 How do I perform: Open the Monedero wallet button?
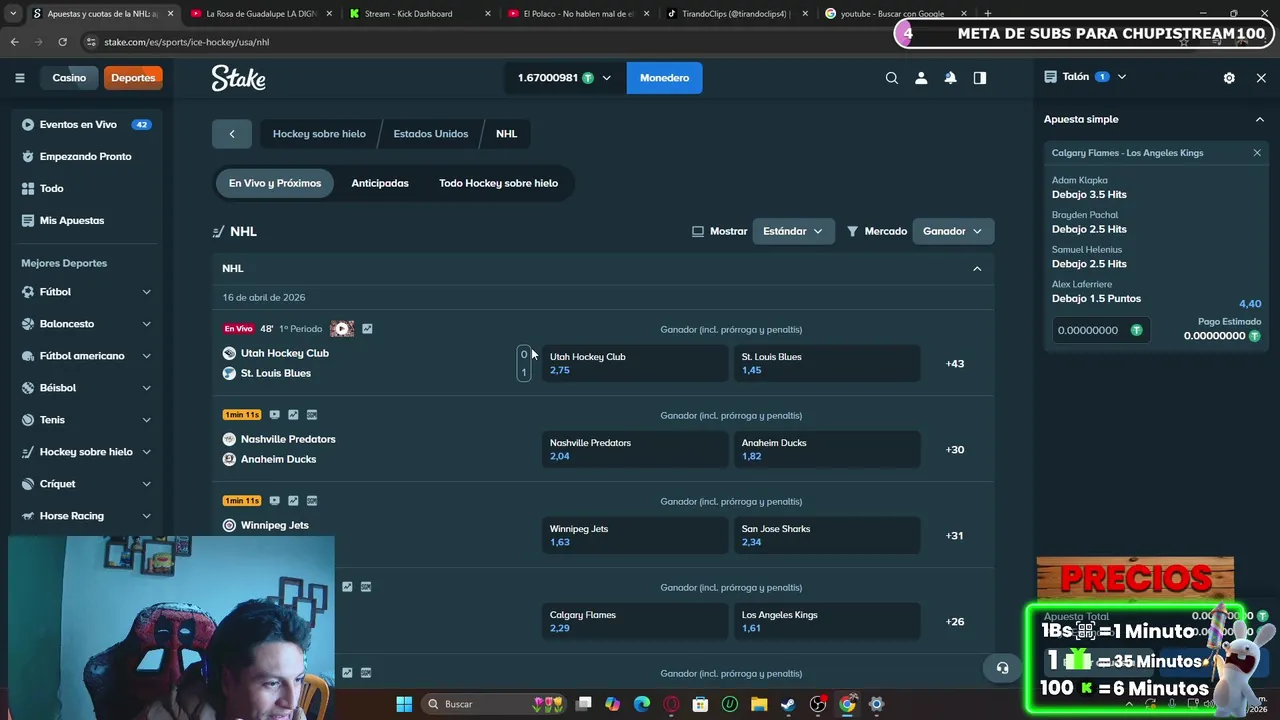(x=664, y=78)
